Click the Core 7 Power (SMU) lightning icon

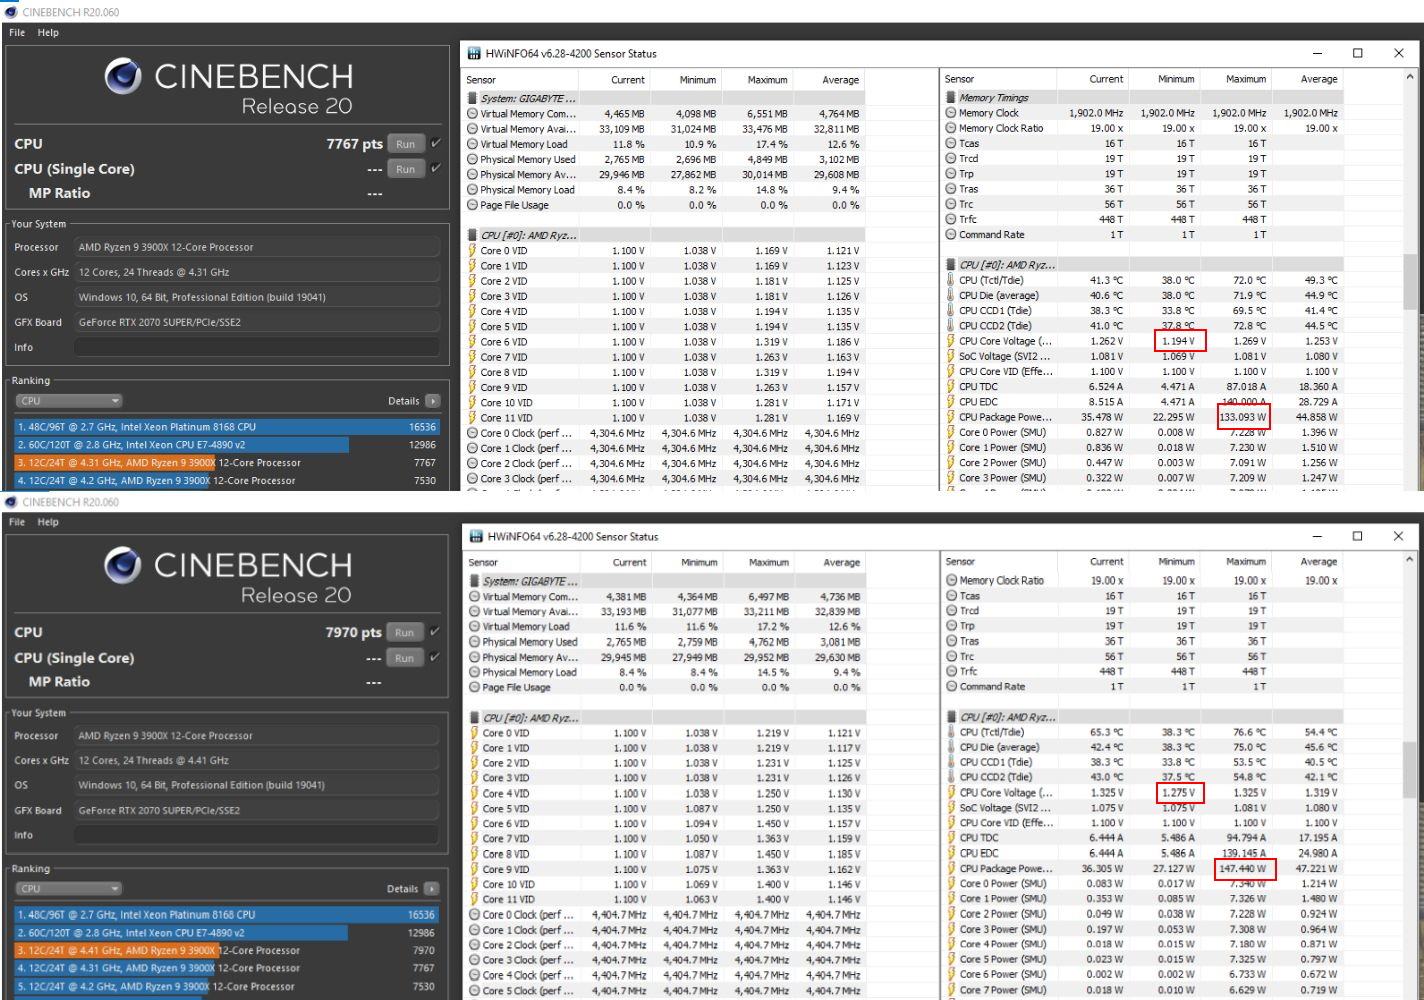[950, 990]
